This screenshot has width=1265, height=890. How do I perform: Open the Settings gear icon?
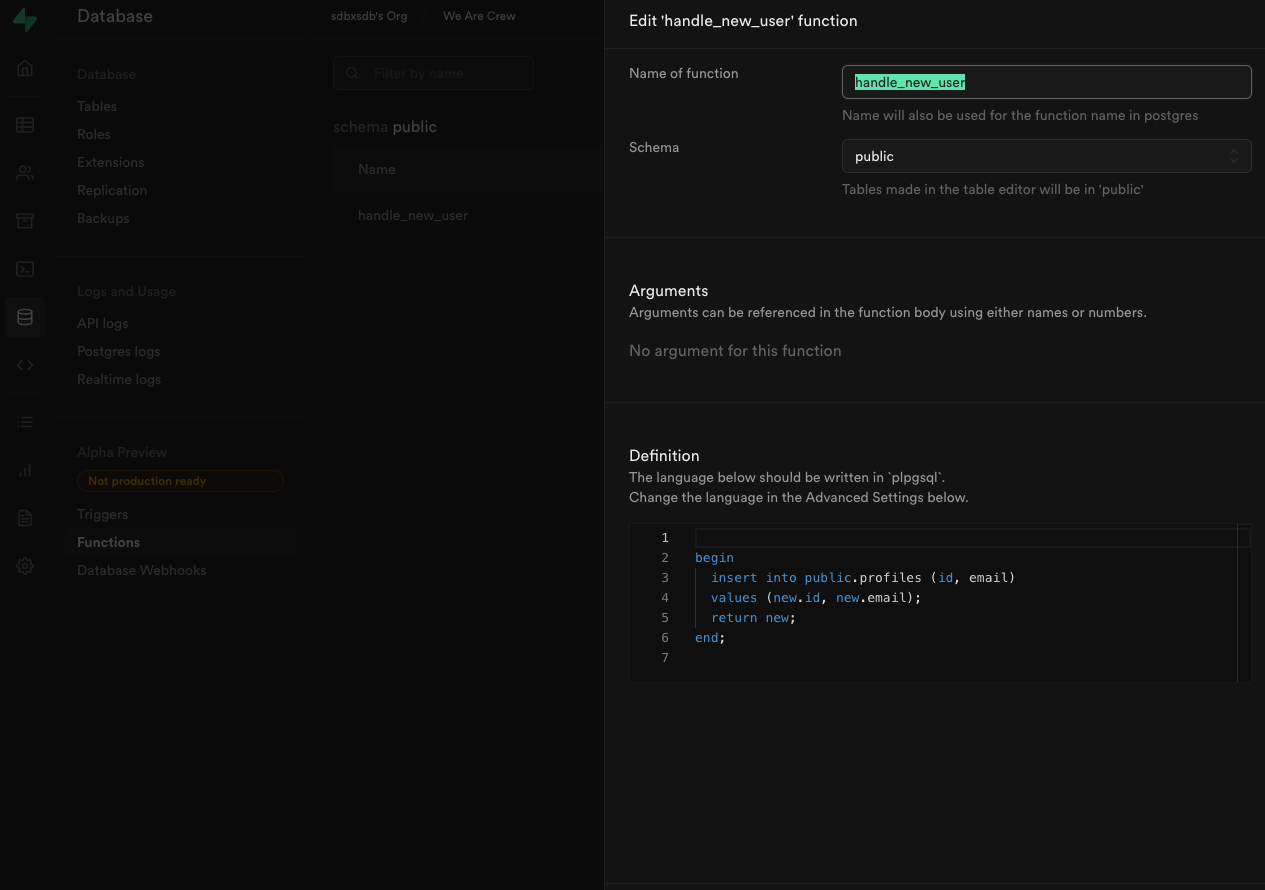pos(25,566)
